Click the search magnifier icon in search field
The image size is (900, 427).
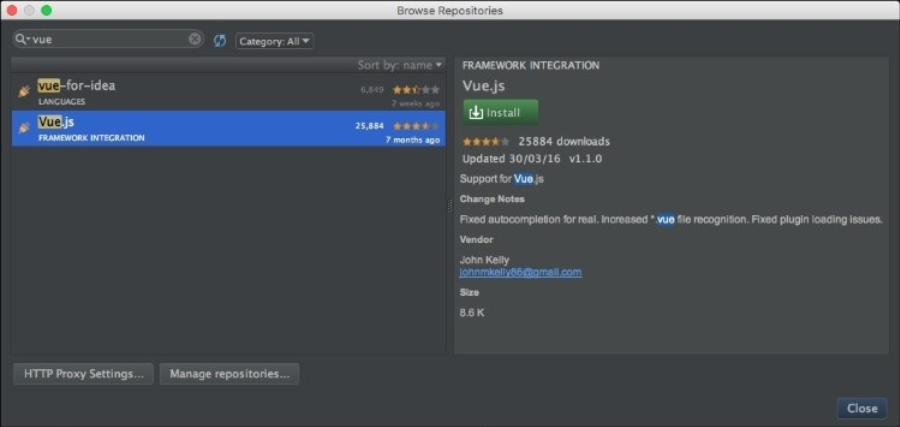tap(21, 40)
